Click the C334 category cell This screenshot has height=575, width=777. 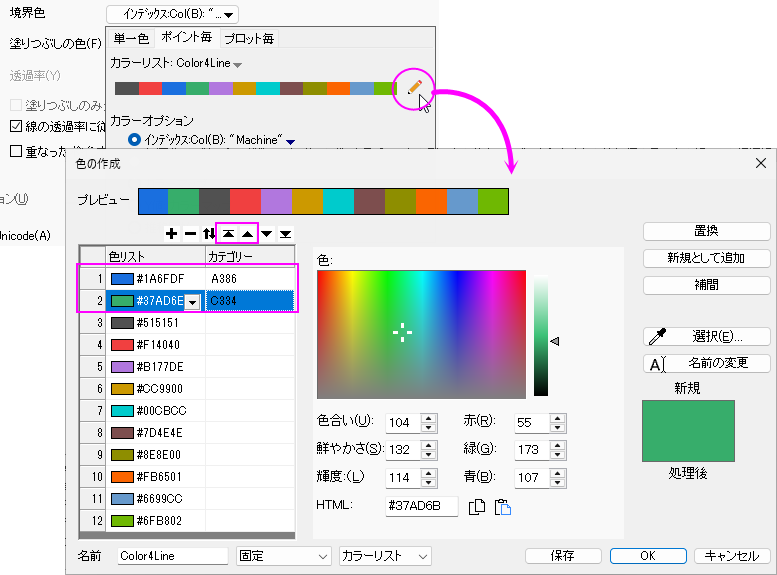pyautogui.click(x=250, y=301)
